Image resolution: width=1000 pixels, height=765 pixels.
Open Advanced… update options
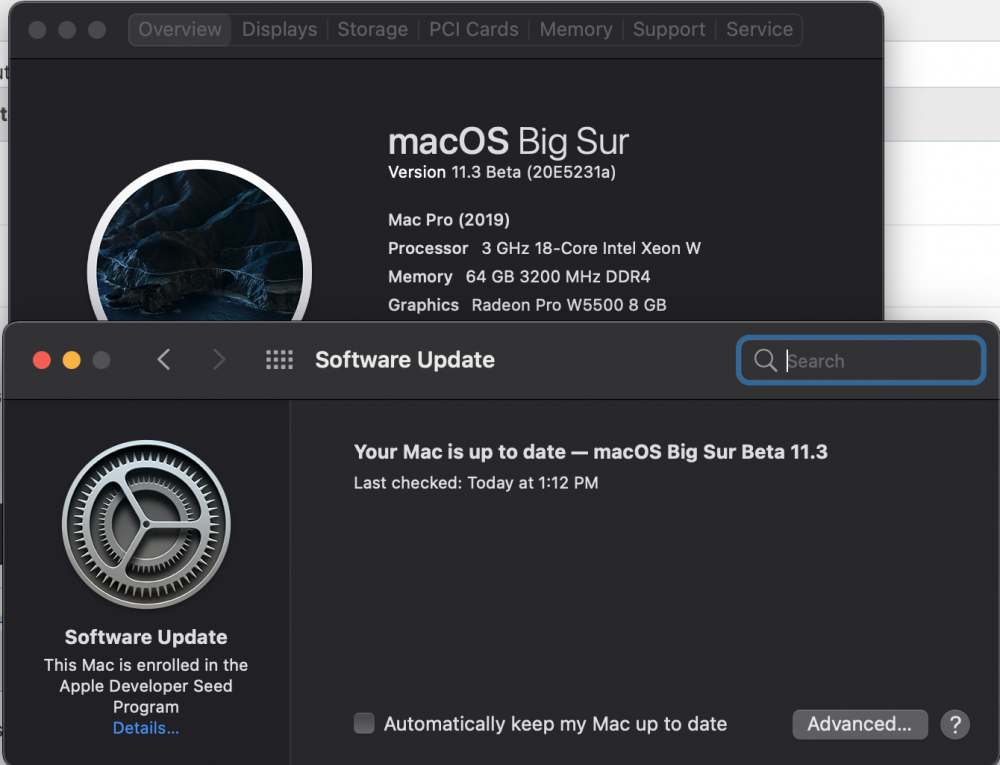(860, 724)
